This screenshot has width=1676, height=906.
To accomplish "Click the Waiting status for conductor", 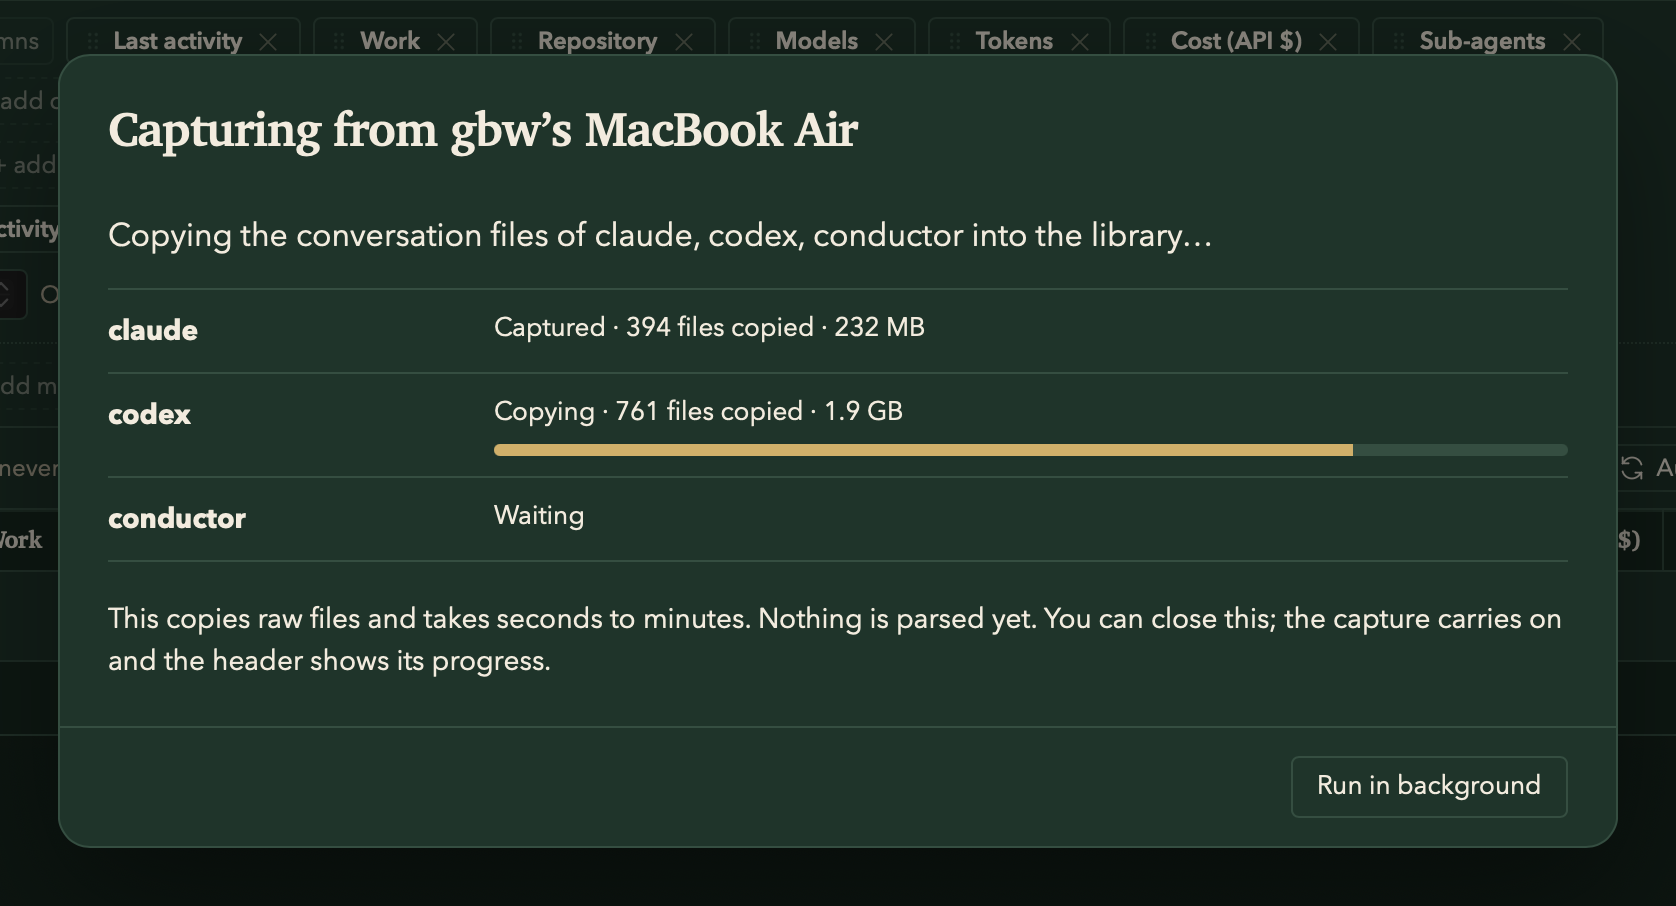I will 539,515.
